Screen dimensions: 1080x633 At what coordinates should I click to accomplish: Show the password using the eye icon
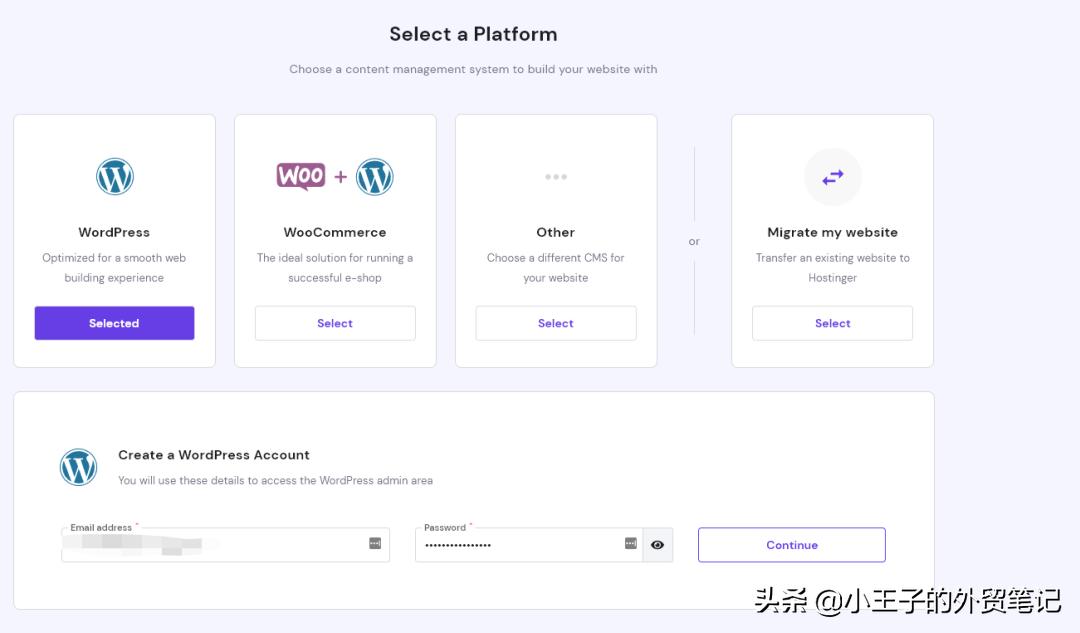[x=658, y=544]
